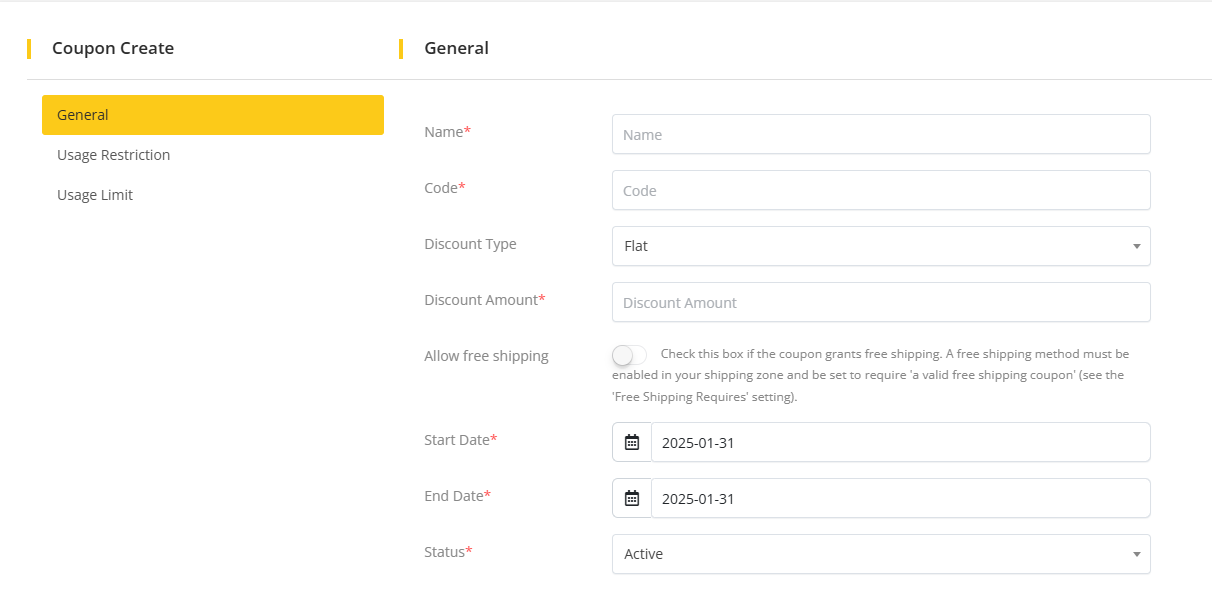Screen dimensions: 1212x615
Task: Enable the Allow free shipping toggle
Action: tap(629, 355)
